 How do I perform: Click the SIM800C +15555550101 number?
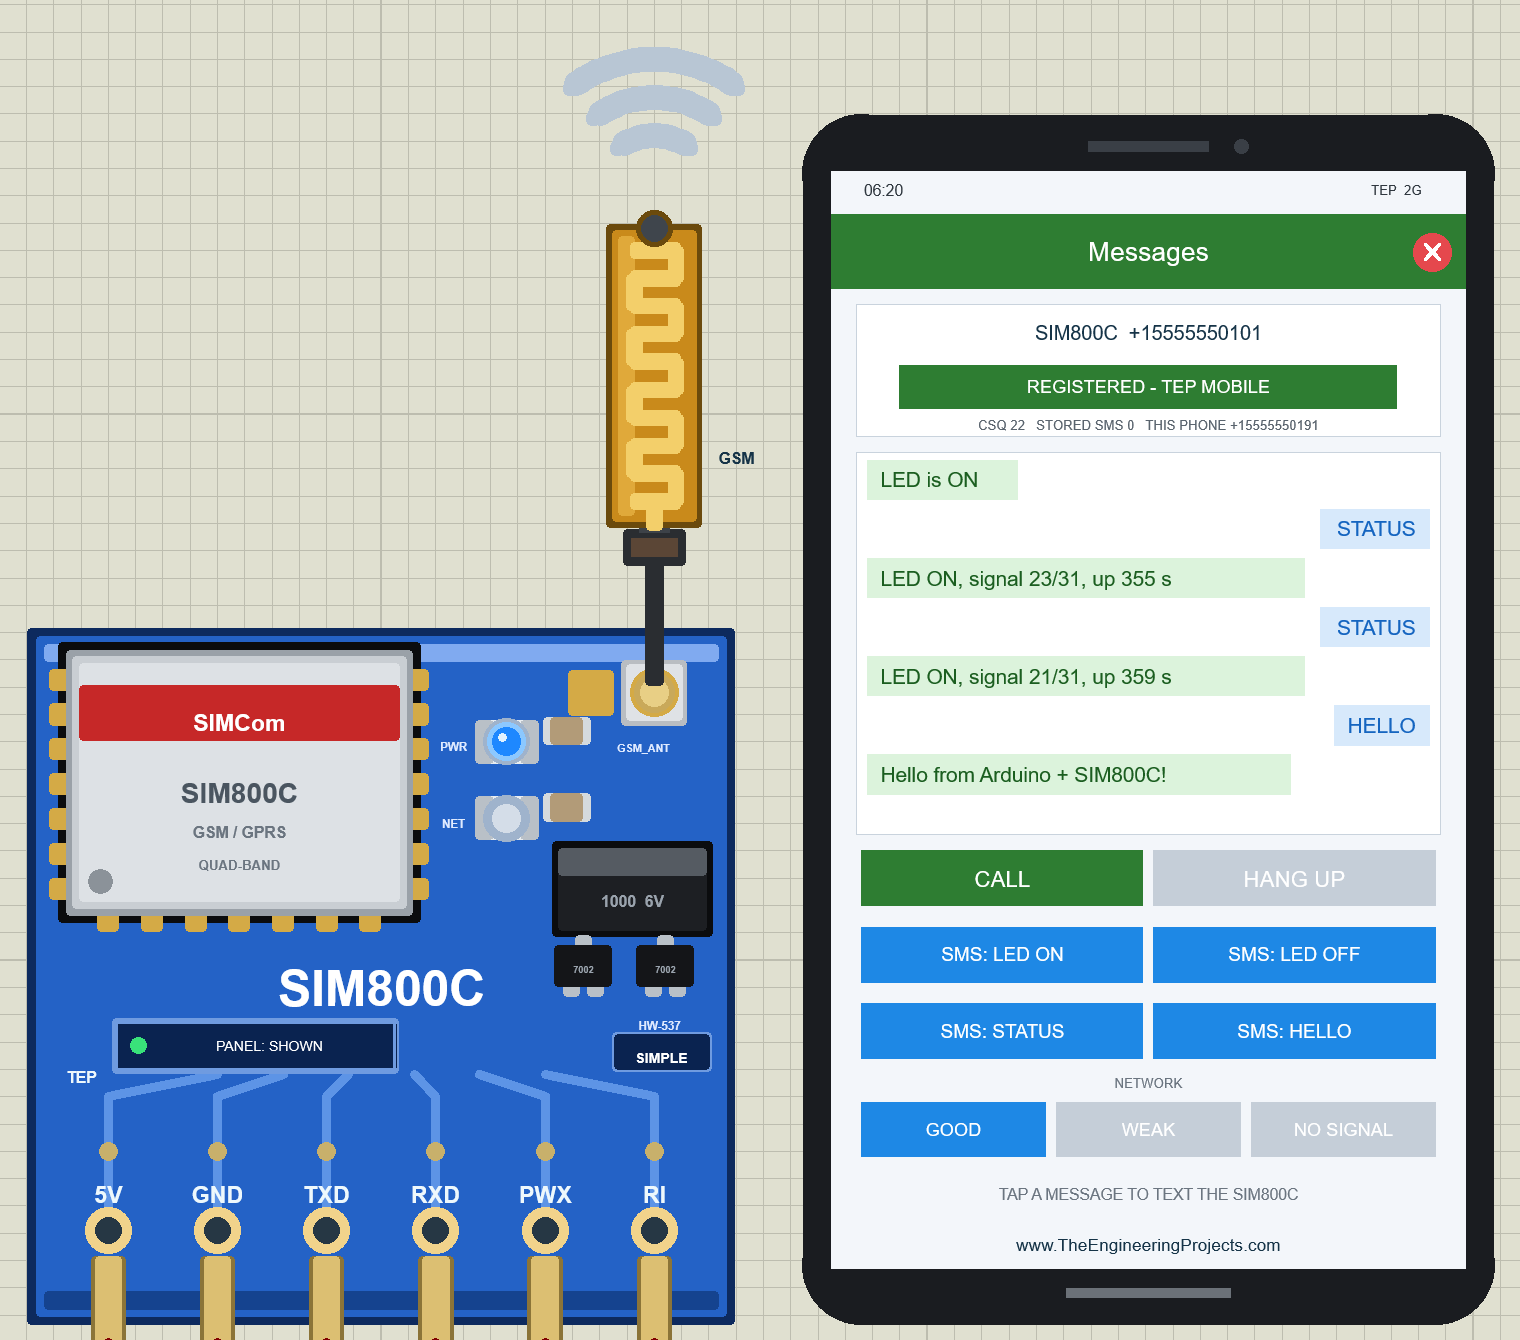tap(1148, 333)
